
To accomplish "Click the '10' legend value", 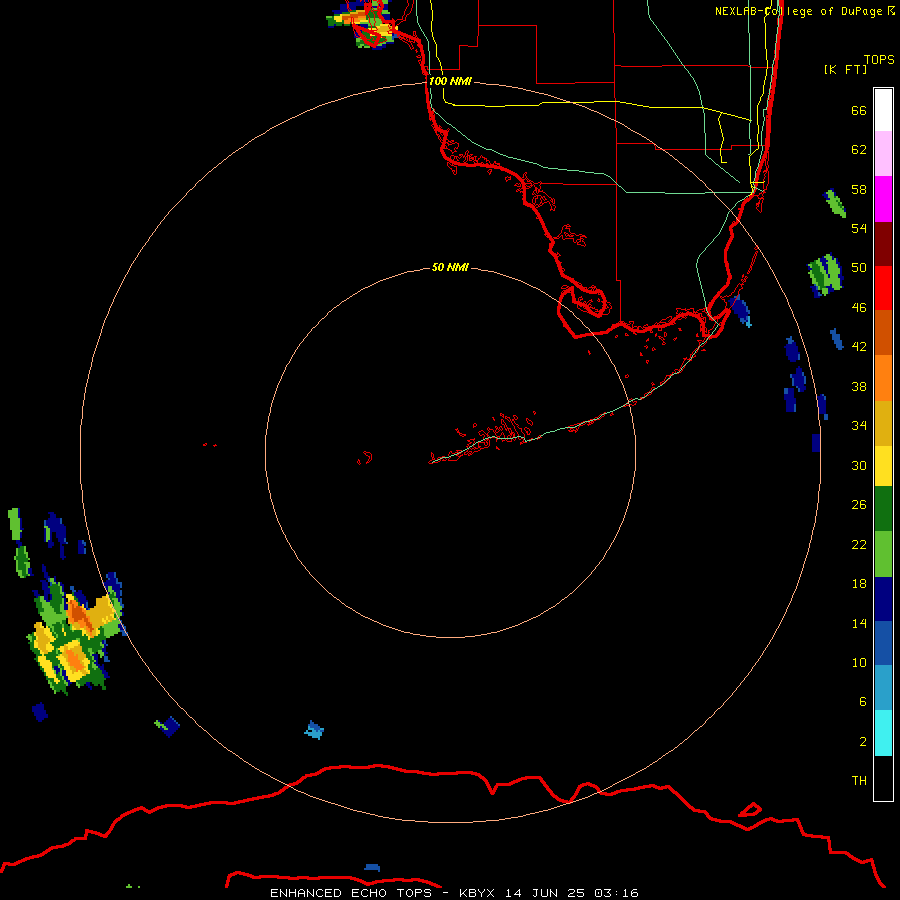I will tap(859, 662).
